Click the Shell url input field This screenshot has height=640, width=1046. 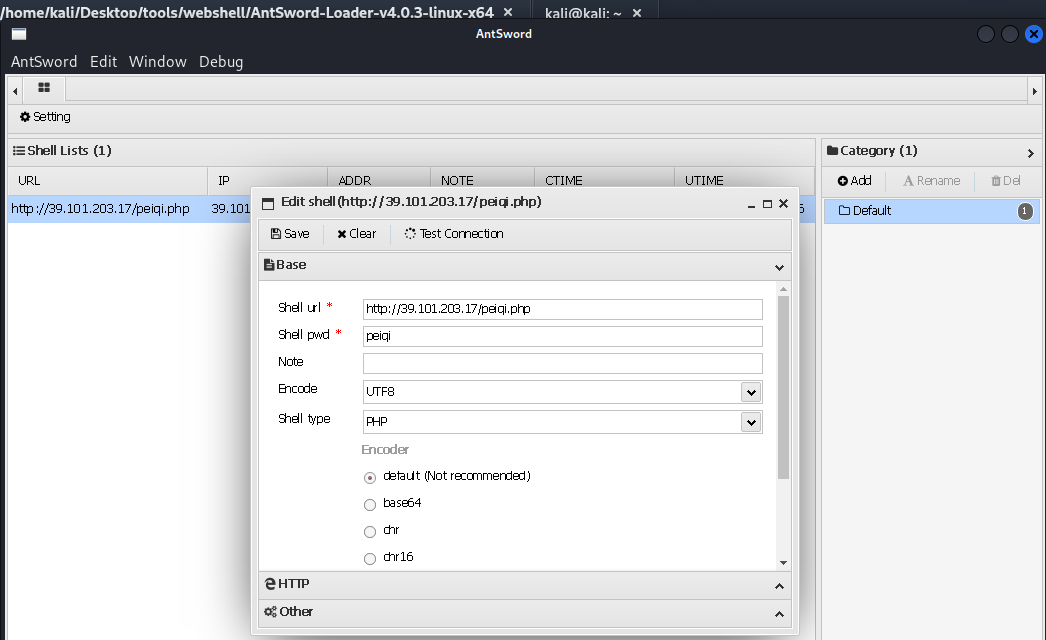point(562,309)
